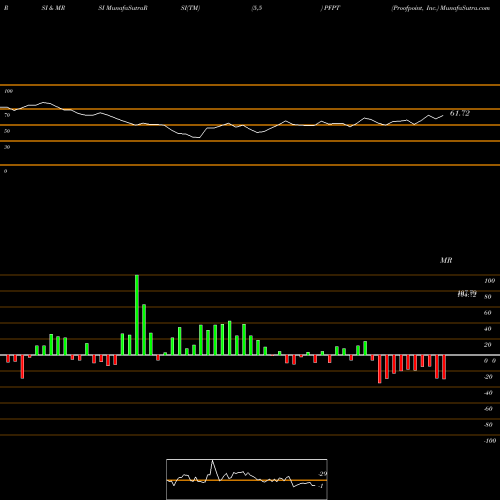Click the 'SI MunafaSutraR' header text
Image resolution: width=500 pixels, height=500 pixels.
123,8
